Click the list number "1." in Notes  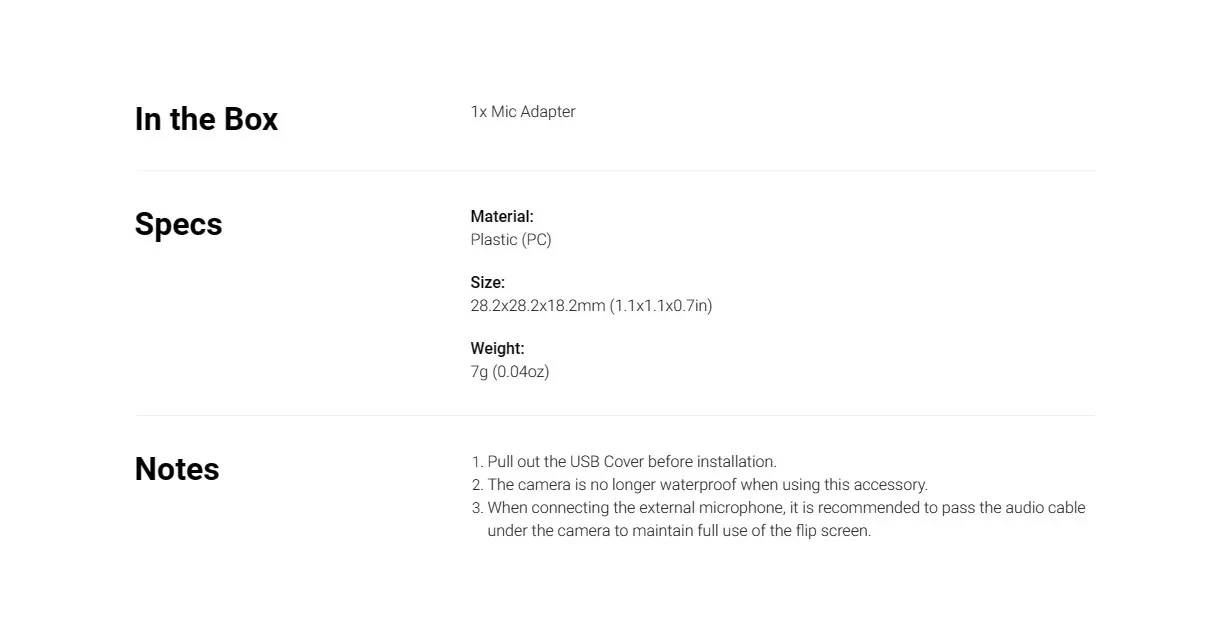click(477, 462)
